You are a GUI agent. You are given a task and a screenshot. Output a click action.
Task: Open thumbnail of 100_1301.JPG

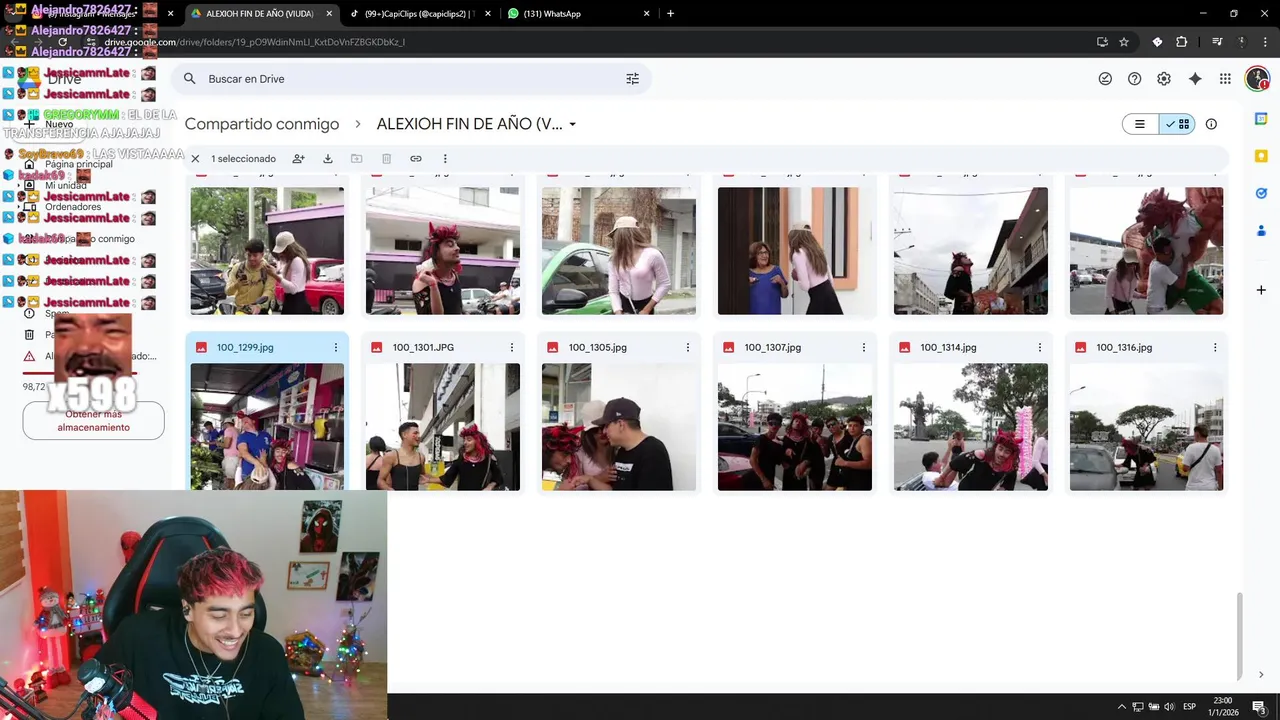tap(443, 427)
